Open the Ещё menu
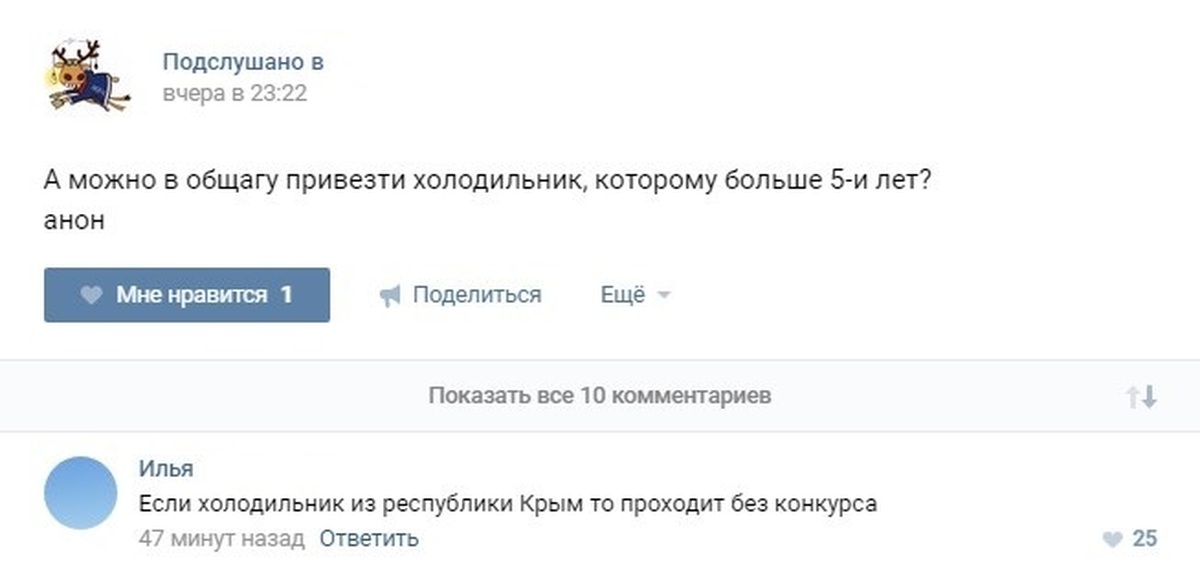The height and width of the screenshot is (570, 1200). tap(622, 295)
